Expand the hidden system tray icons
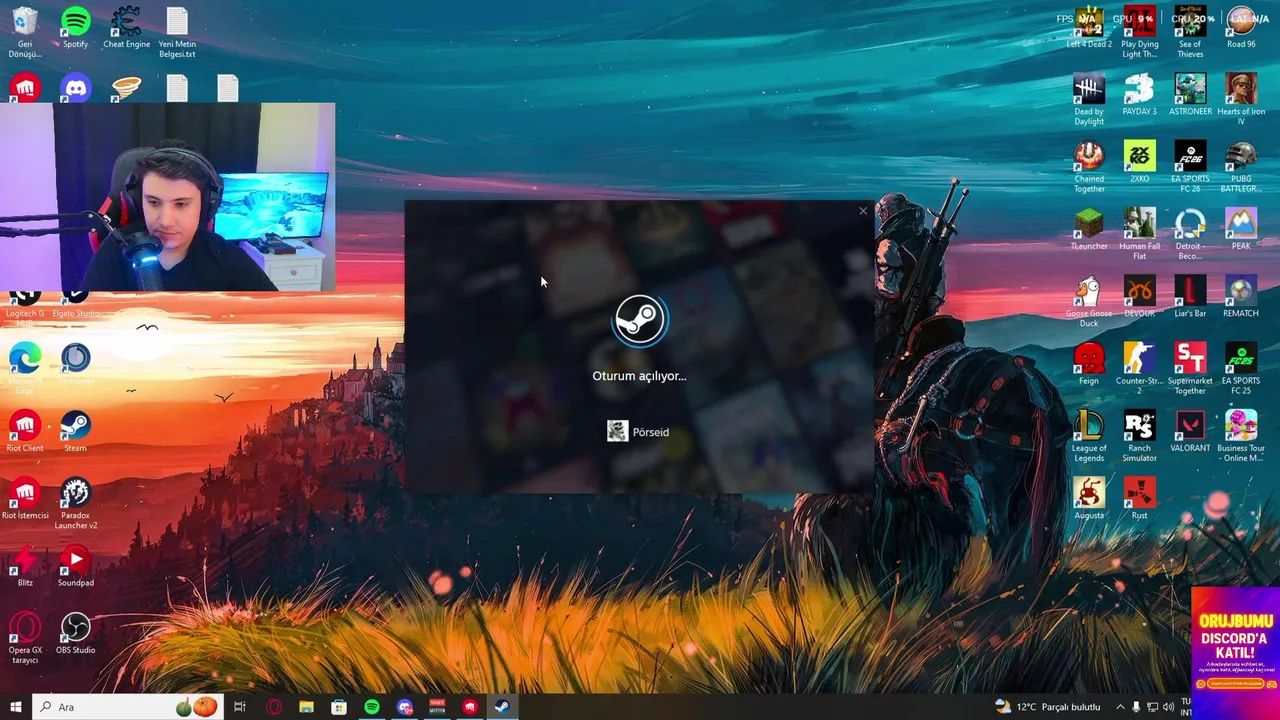This screenshot has width=1280, height=720. 1120,707
